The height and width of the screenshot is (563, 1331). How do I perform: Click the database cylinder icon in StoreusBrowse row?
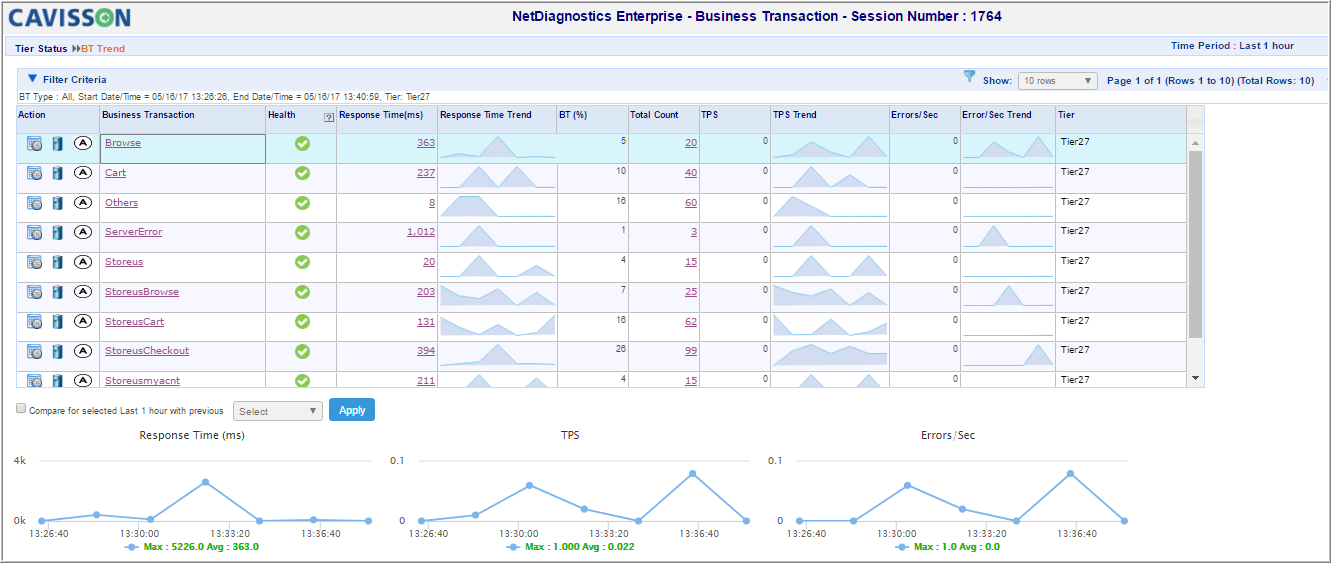[58, 293]
